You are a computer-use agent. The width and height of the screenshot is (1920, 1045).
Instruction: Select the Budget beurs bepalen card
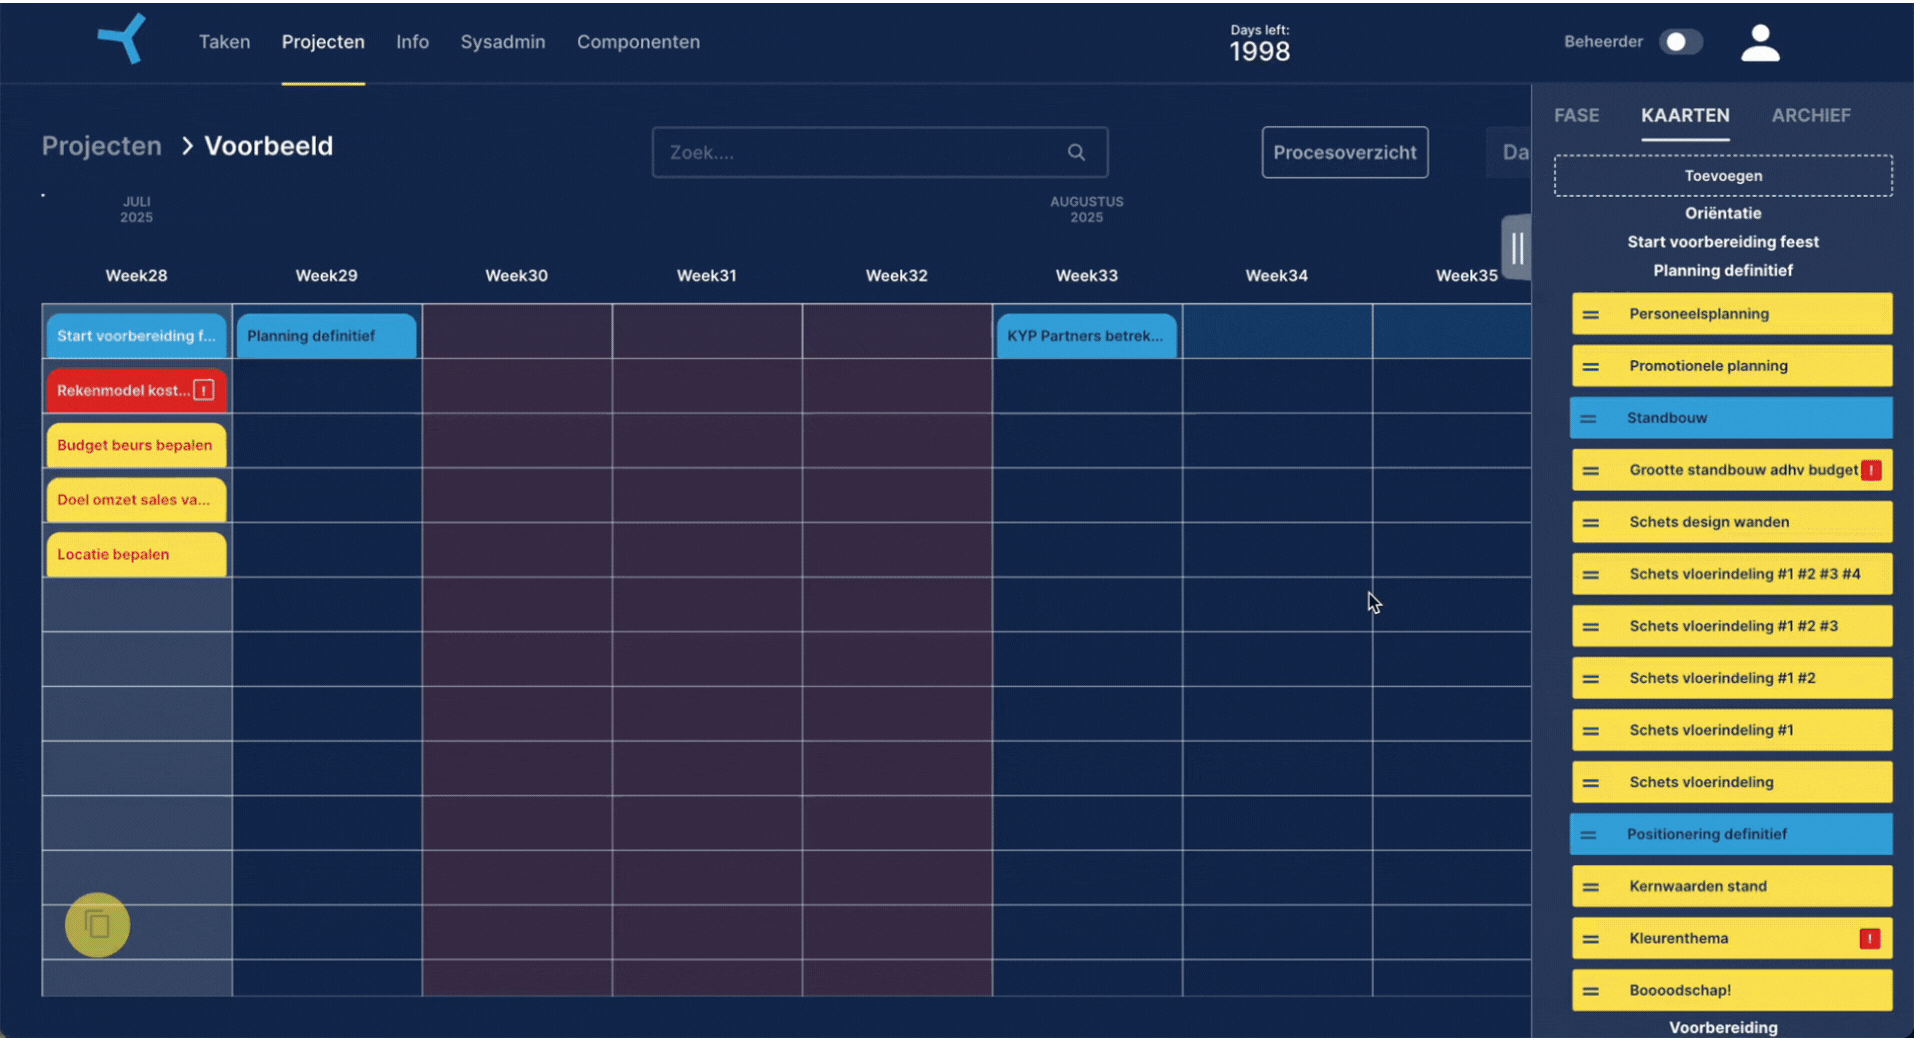point(136,445)
